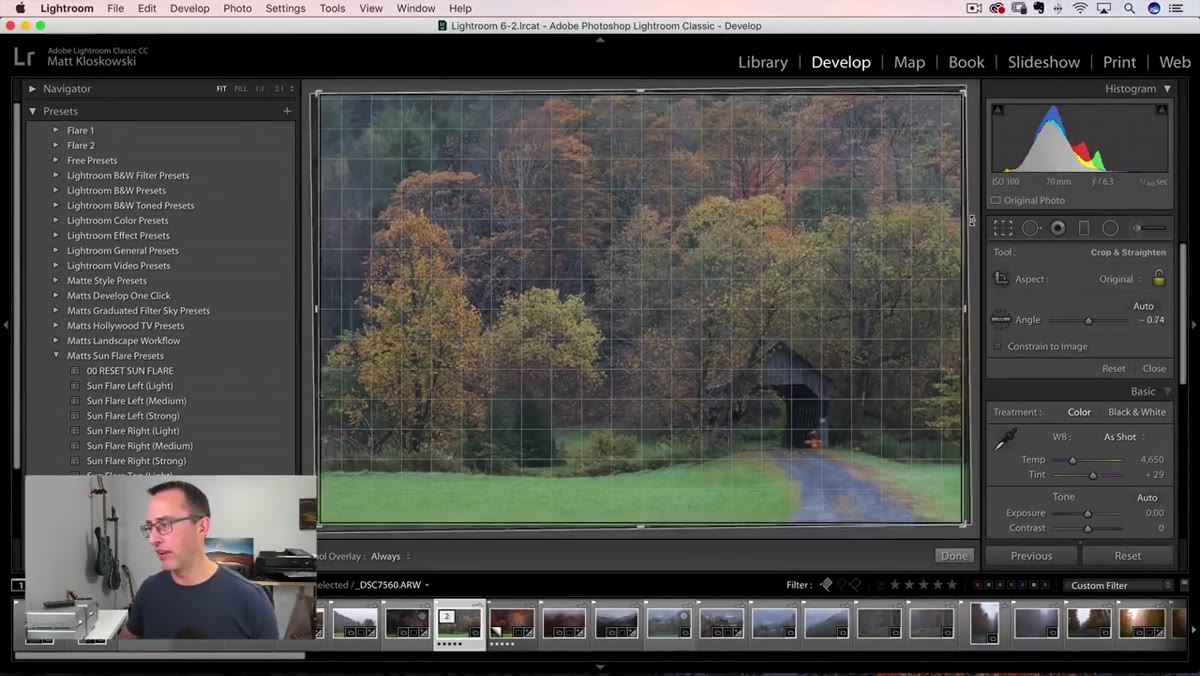Viewport: 1200px width, 676px height.
Task: Click the large Reset button beside Previous
Action: tap(1128, 556)
